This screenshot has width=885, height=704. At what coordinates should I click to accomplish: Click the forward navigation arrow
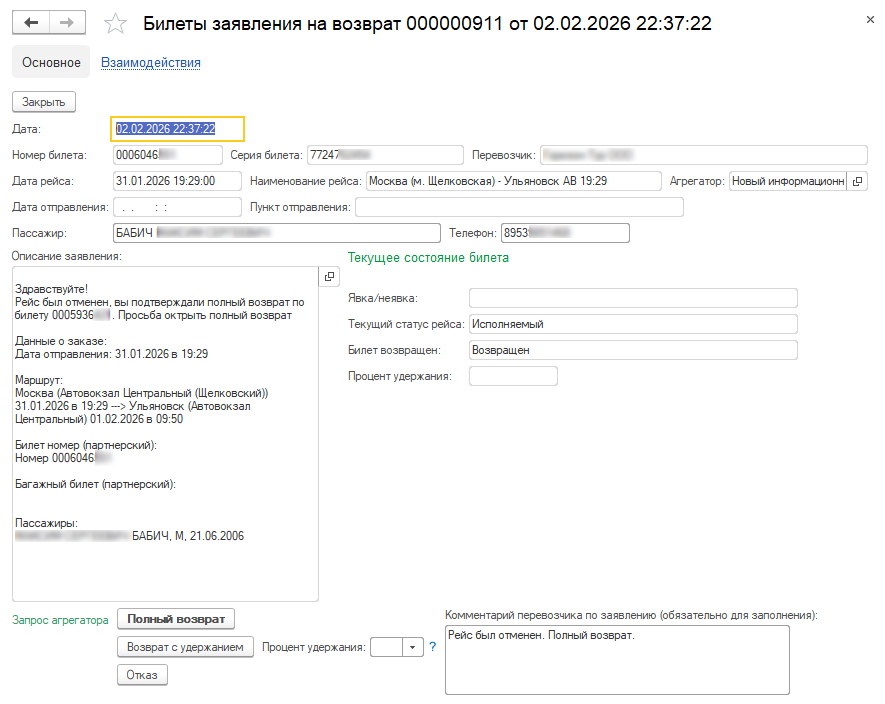tap(67, 23)
